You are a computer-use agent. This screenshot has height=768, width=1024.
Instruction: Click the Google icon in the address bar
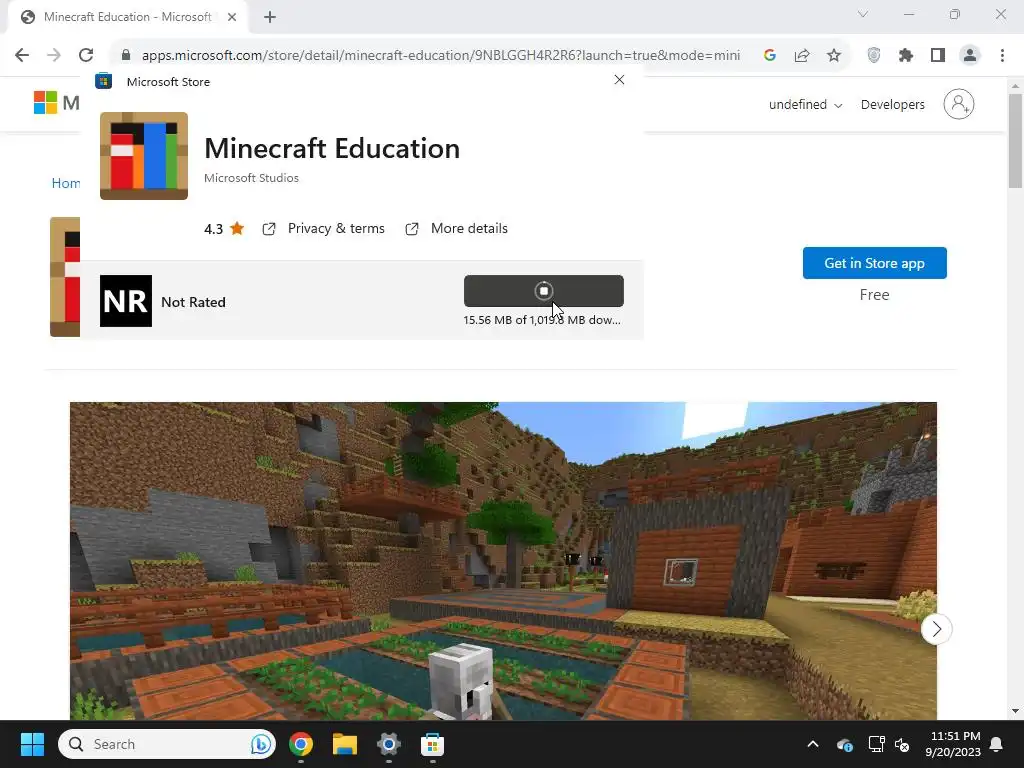769,55
